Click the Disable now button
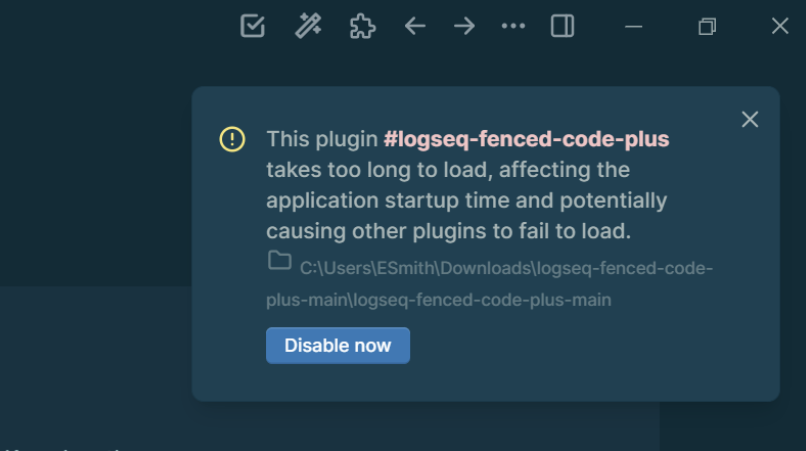The image size is (806, 451). pos(338,346)
